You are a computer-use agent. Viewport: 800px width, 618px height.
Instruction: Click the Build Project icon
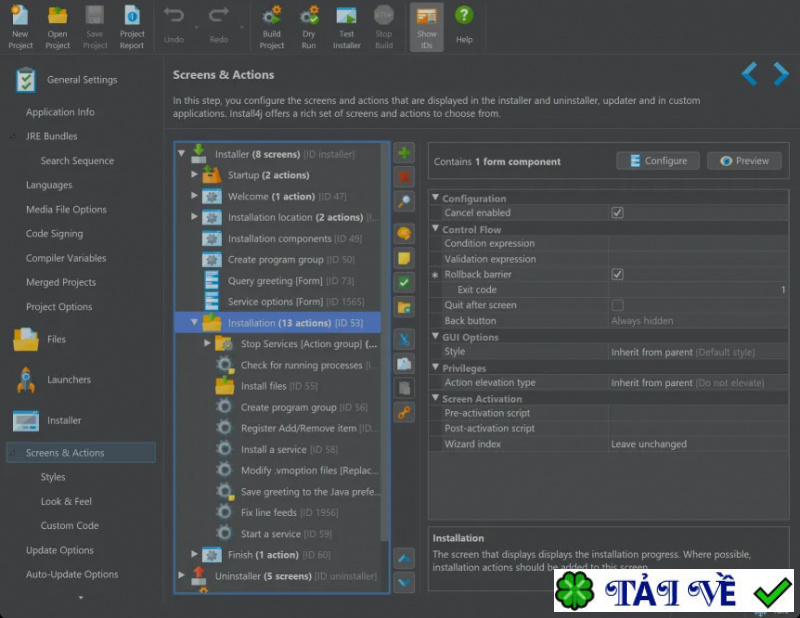coord(271,26)
